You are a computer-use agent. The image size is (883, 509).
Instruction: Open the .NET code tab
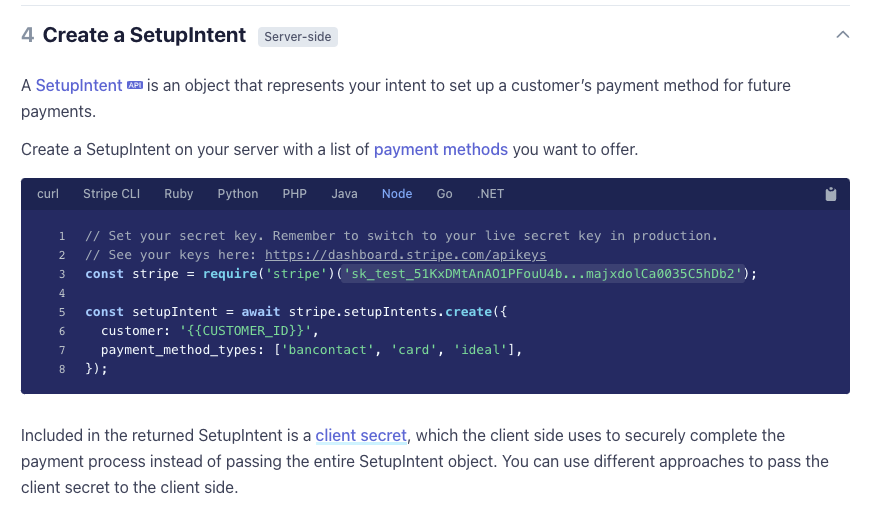click(490, 194)
